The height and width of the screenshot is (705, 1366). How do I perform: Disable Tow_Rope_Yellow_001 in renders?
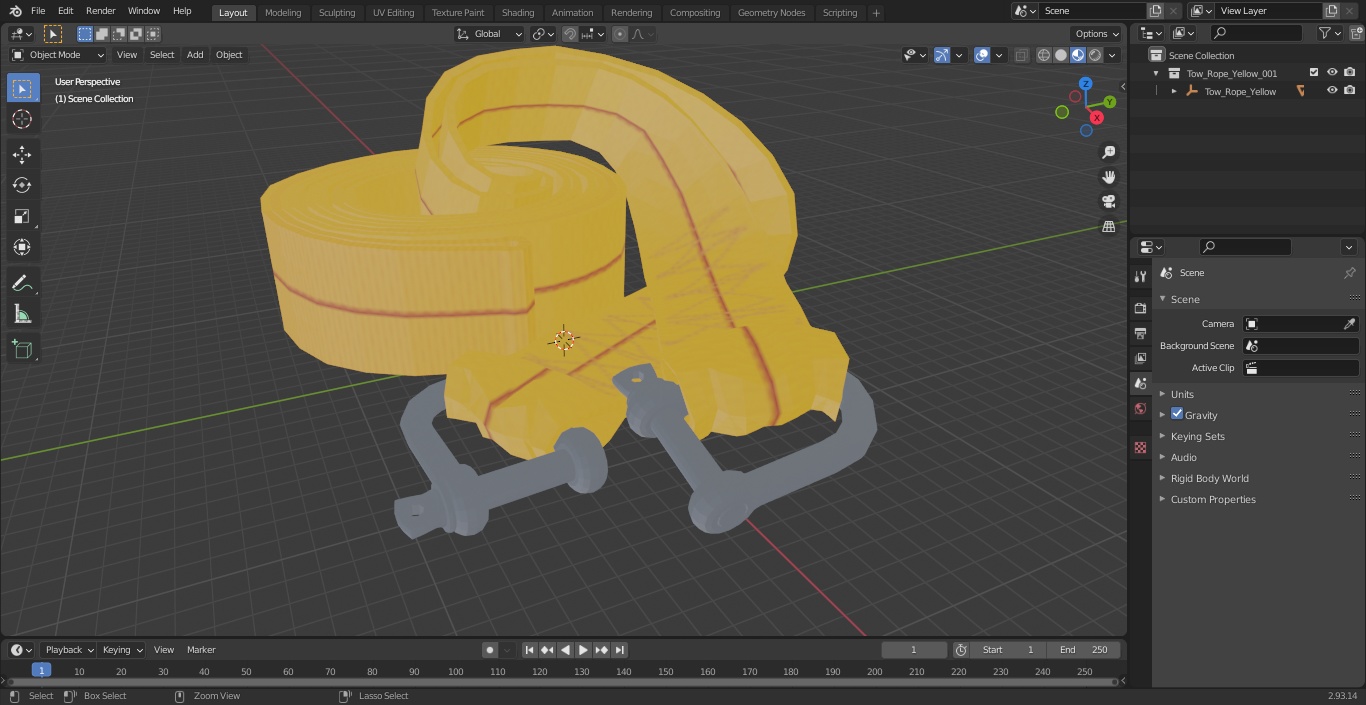click(x=1349, y=73)
